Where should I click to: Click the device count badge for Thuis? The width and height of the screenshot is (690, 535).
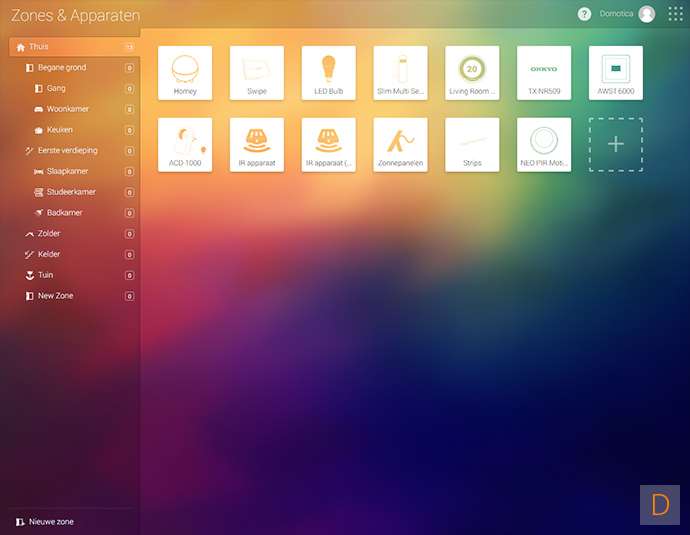tap(129, 47)
